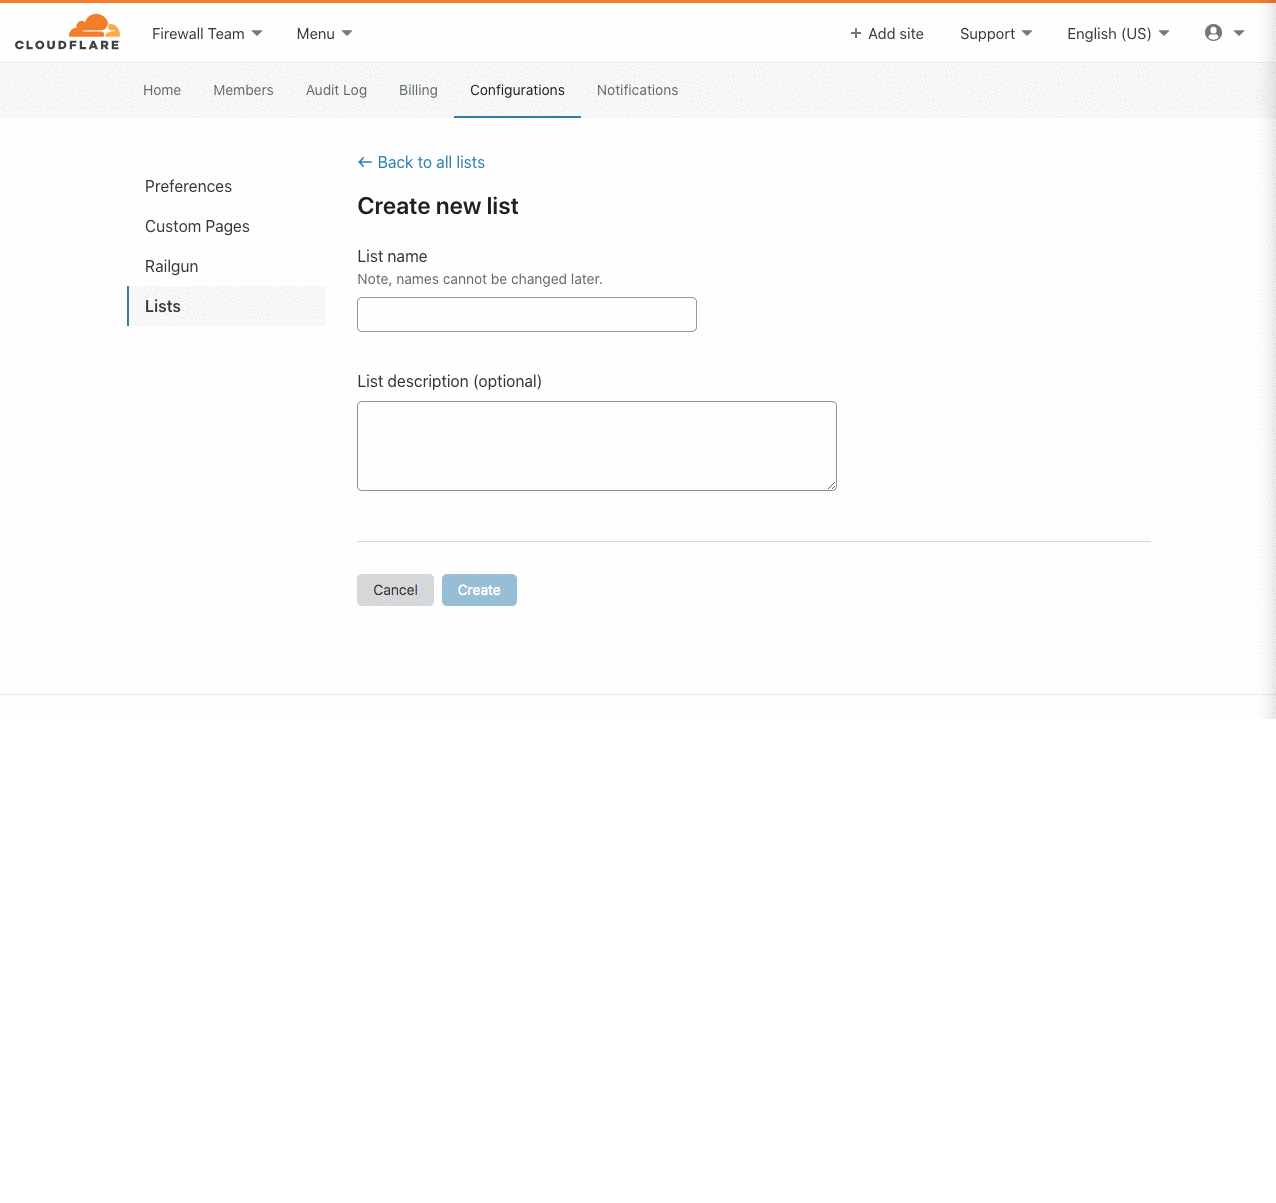
Task: Open the Billing tab
Action: click(x=418, y=90)
